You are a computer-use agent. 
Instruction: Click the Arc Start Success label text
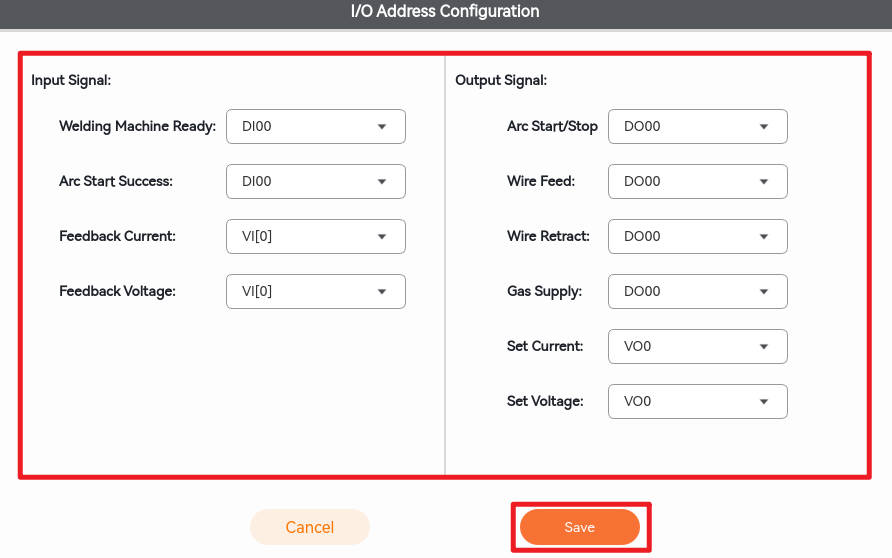pyautogui.click(x=116, y=182)
